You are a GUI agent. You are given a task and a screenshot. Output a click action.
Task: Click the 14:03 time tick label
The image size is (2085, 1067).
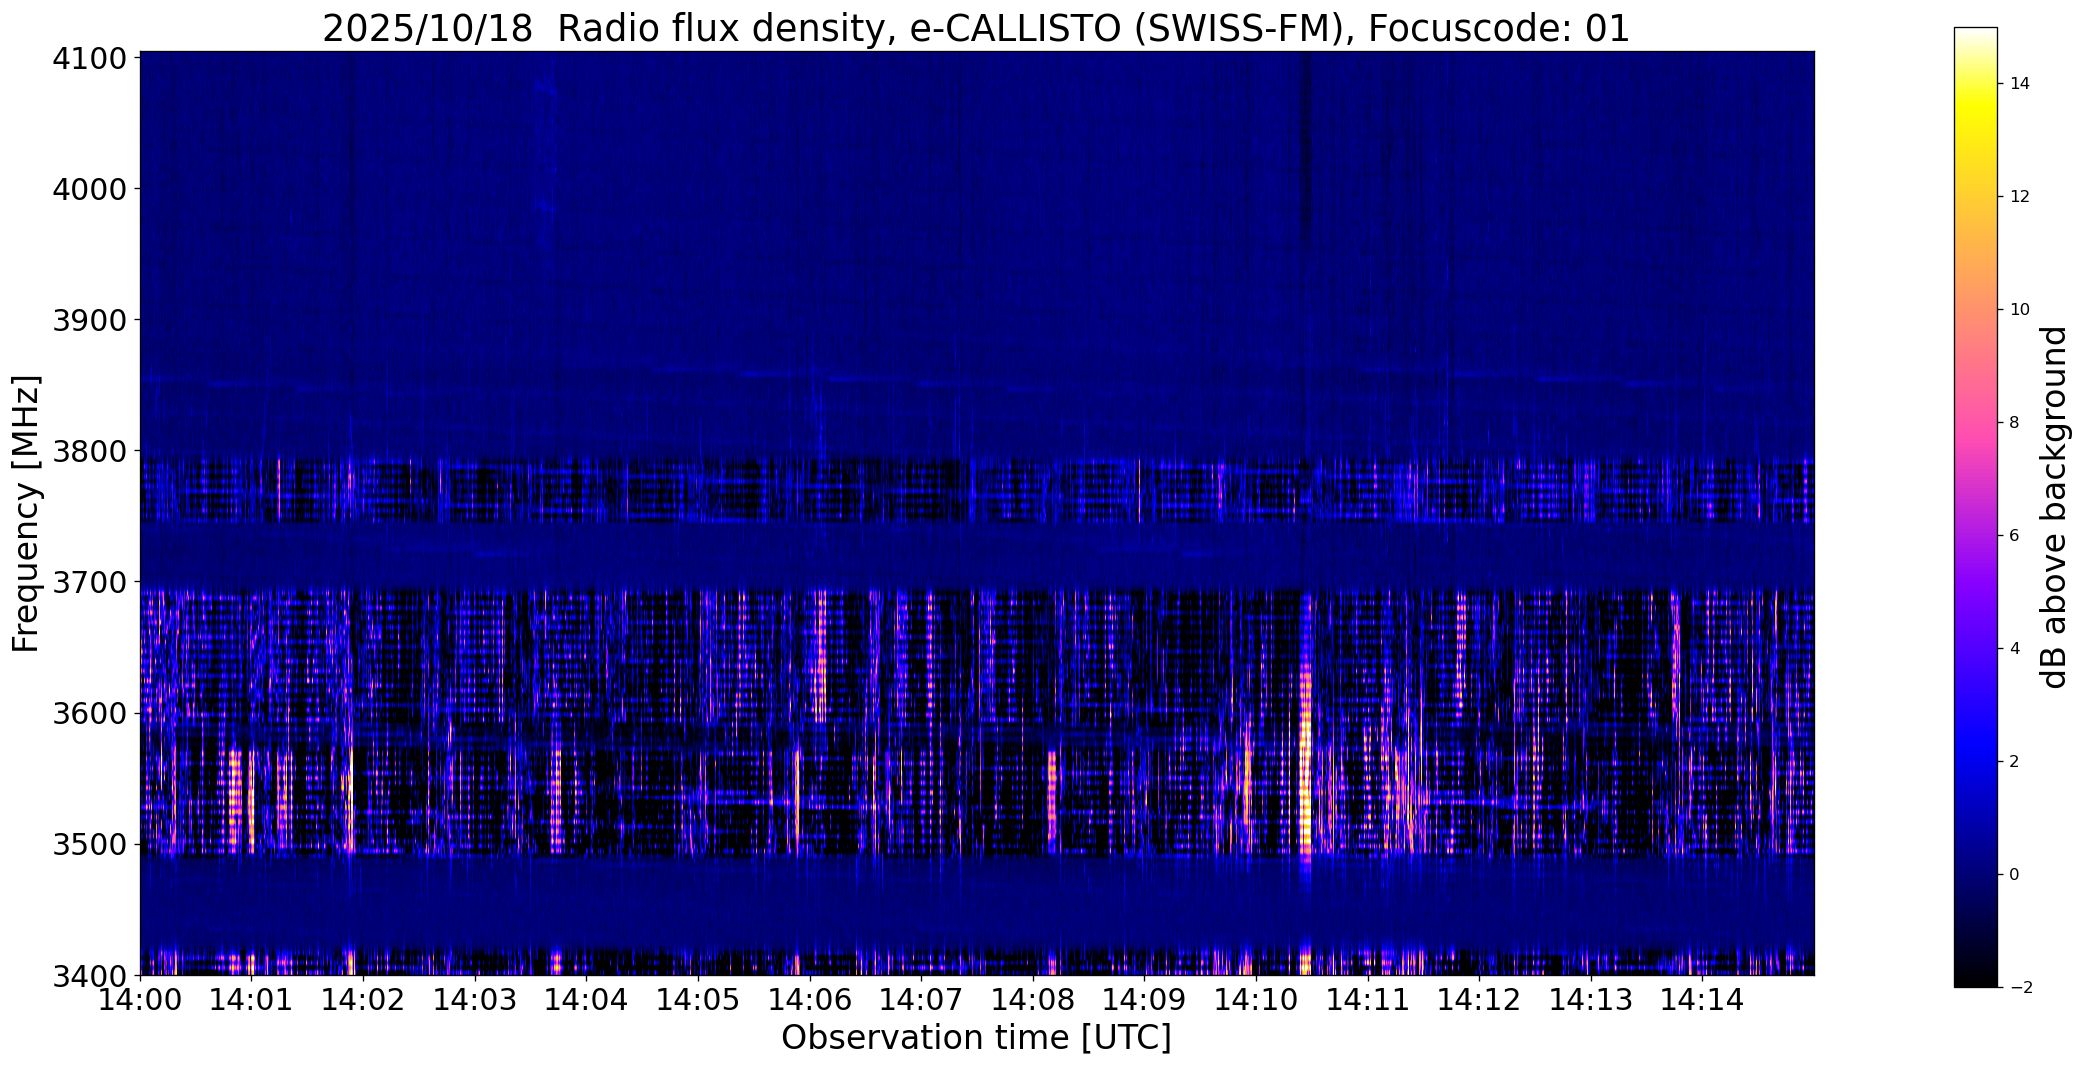[x=475, y=999]
